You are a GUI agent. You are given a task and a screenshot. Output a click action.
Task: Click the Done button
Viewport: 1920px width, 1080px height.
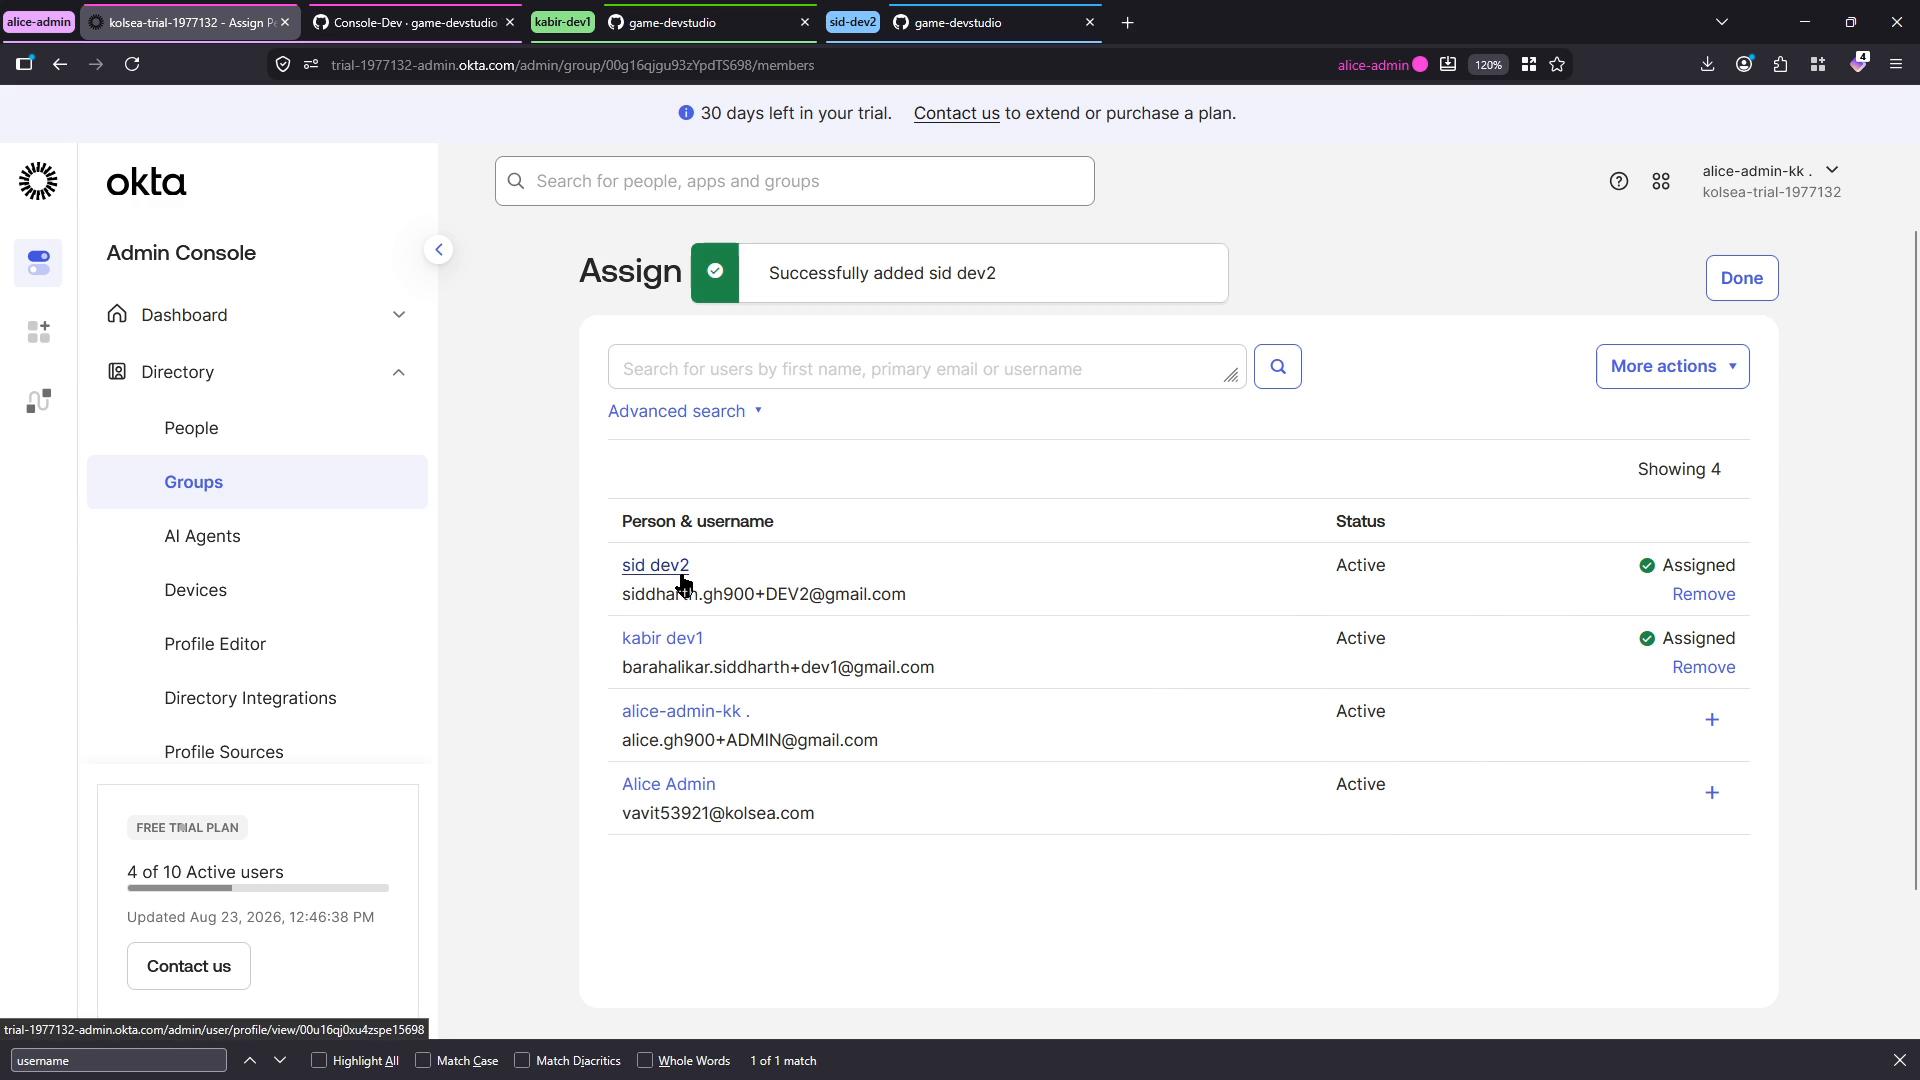1741,278
